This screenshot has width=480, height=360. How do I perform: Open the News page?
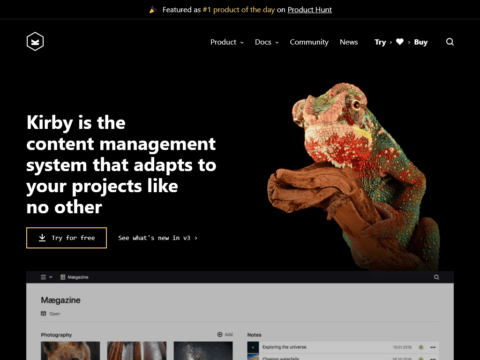(x=349, y=42)
